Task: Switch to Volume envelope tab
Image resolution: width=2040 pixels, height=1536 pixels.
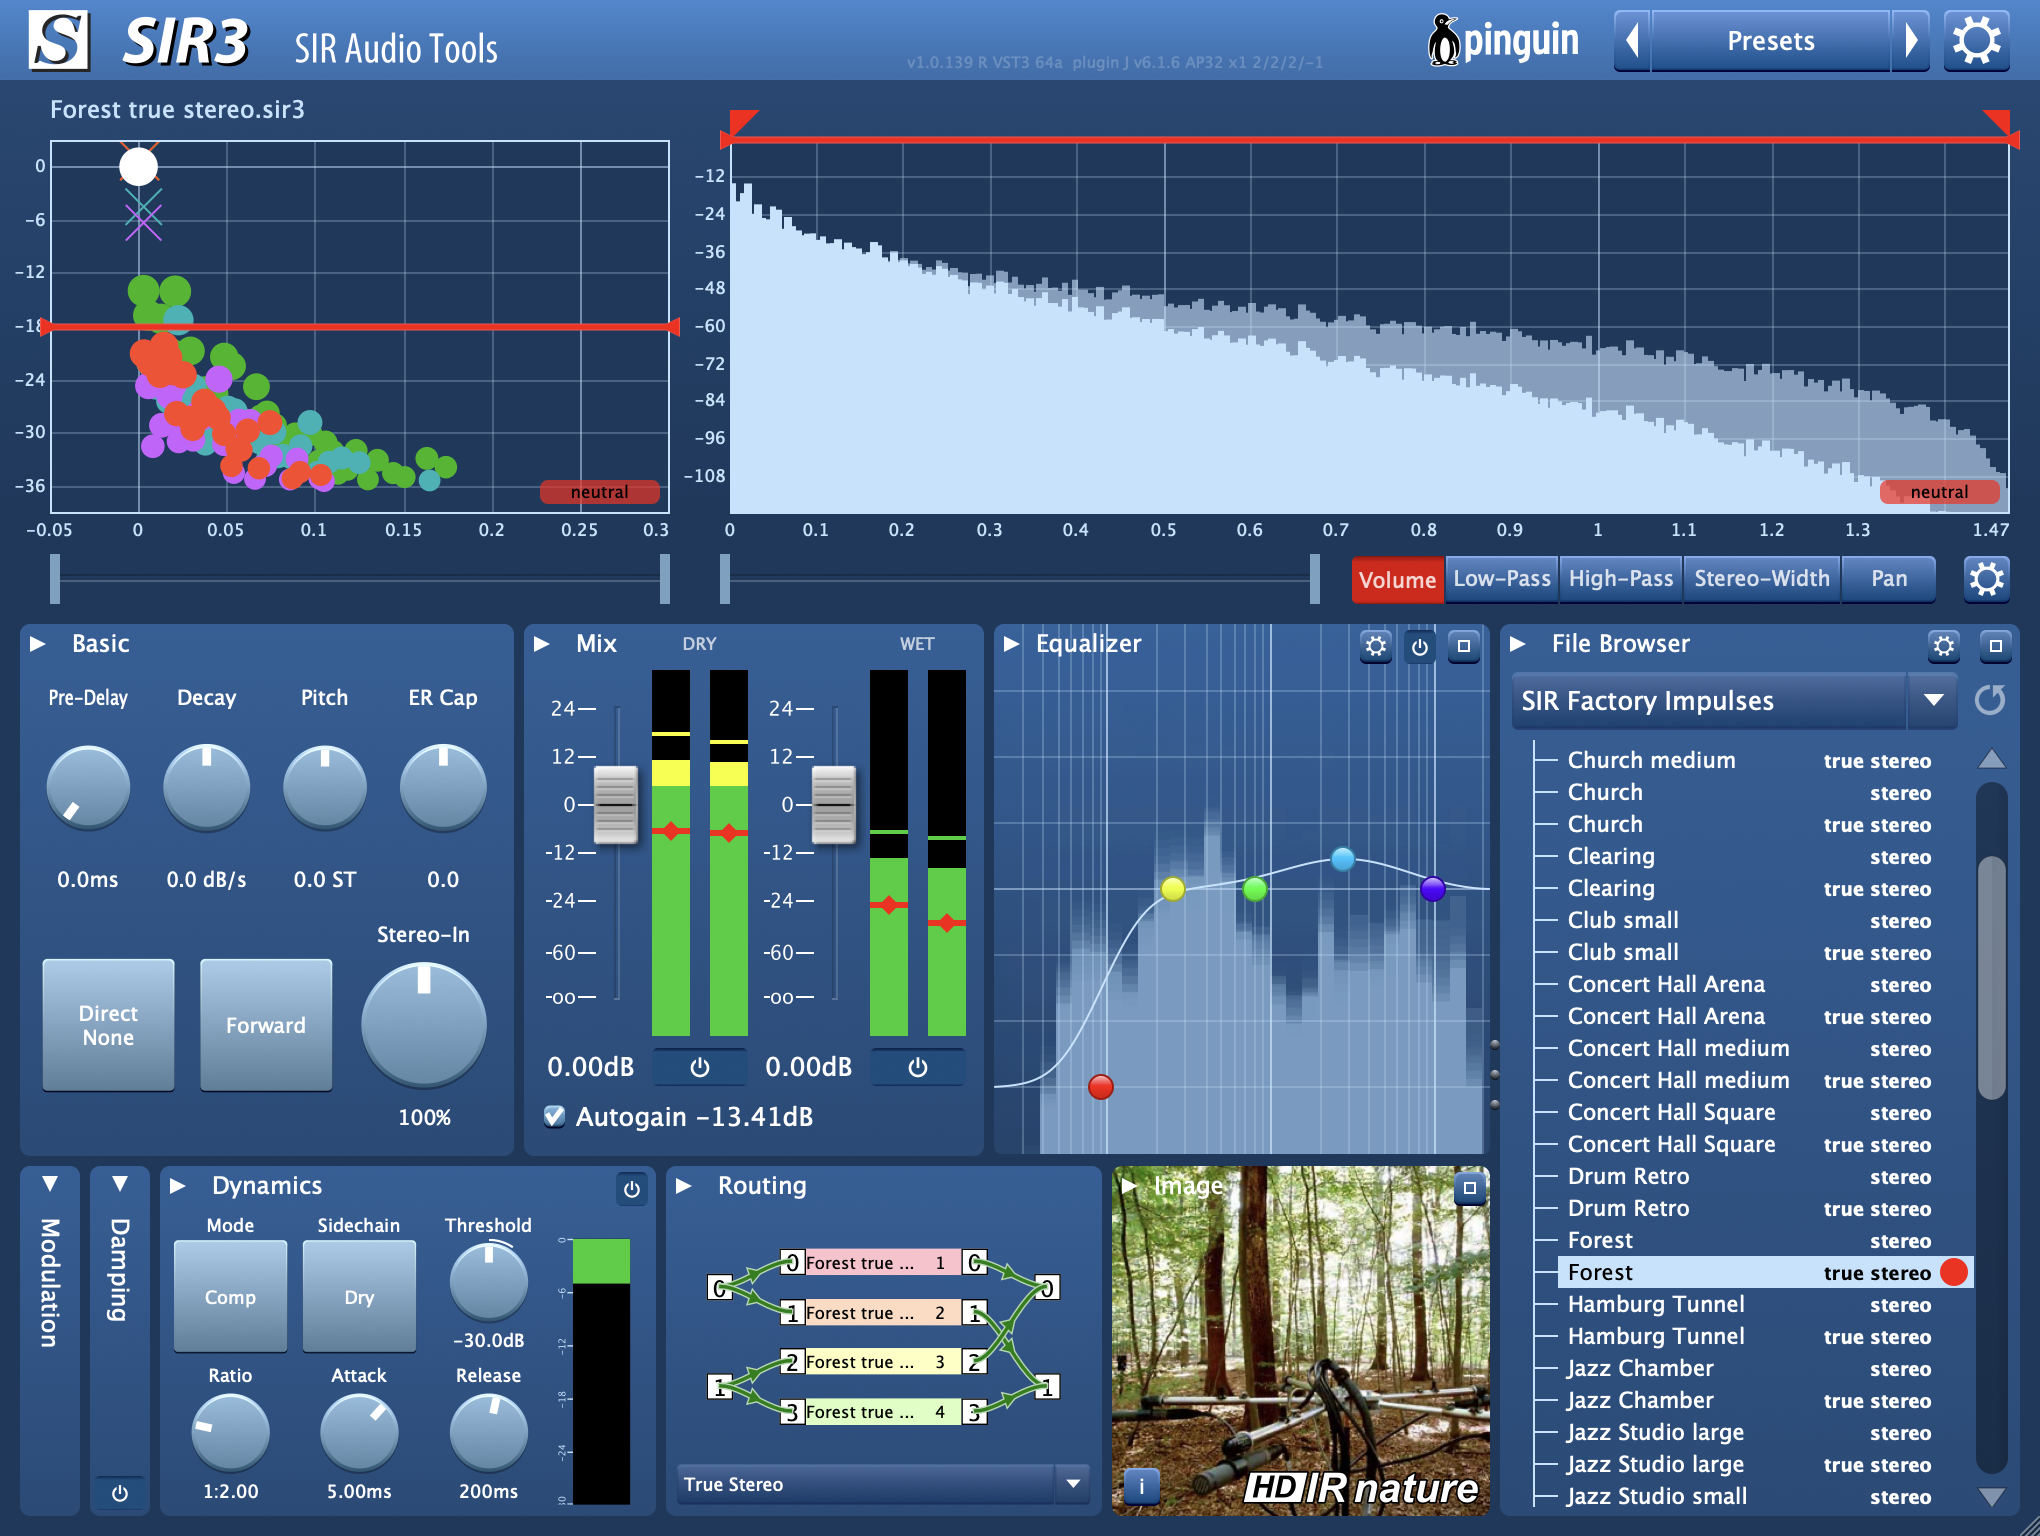Action: click(1397, 580)
